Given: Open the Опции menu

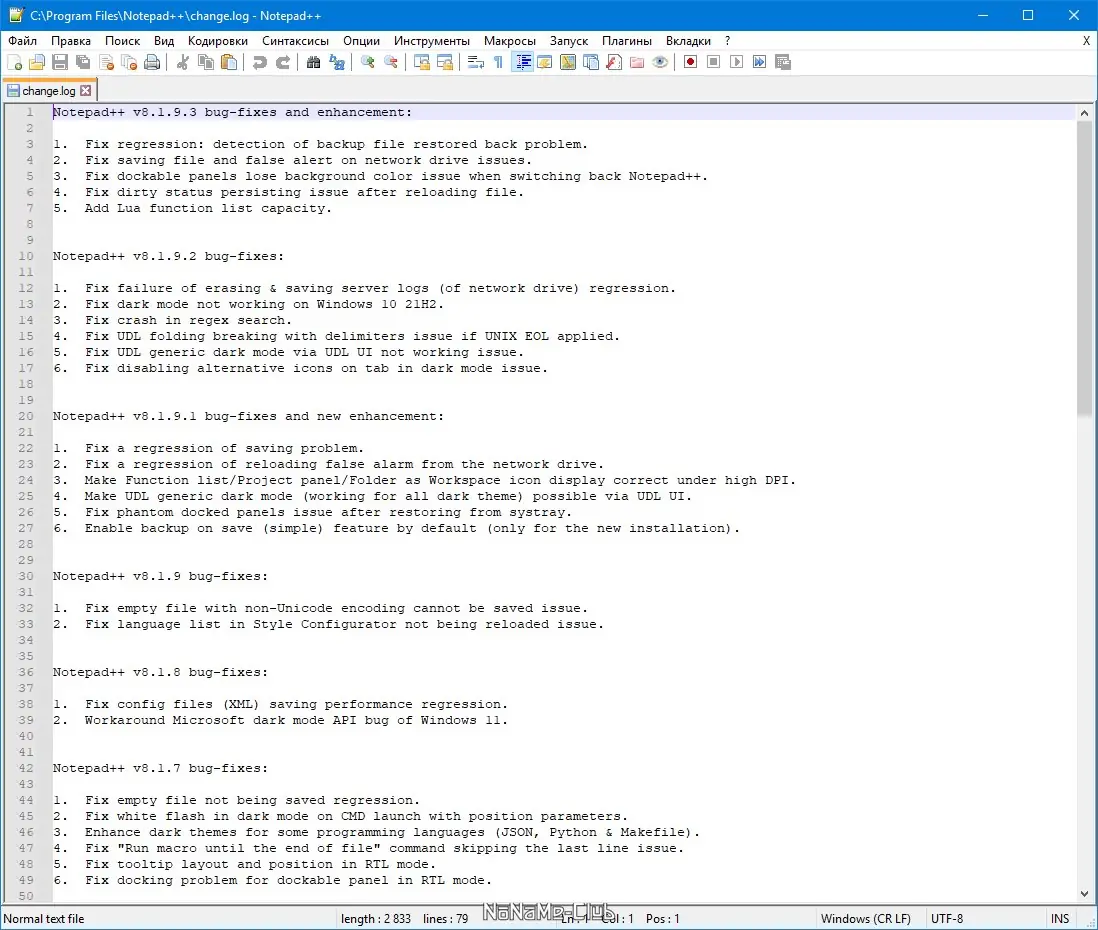Looking at the screenshot, I should point(361,41).
